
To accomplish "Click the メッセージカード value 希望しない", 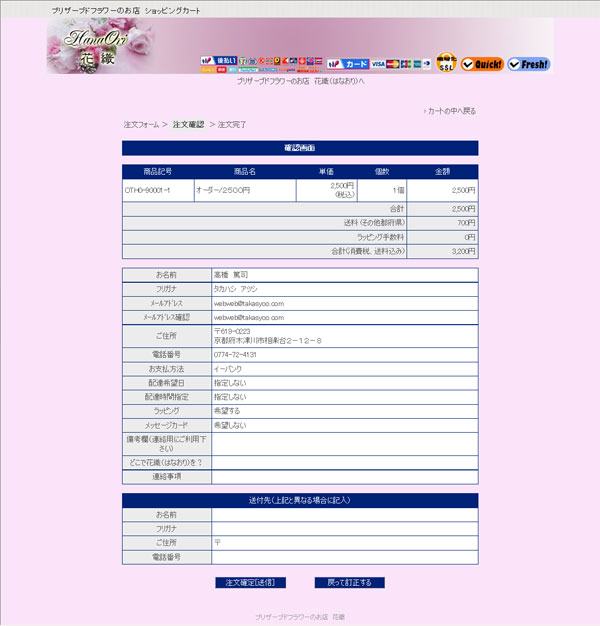I will point(230,425).
